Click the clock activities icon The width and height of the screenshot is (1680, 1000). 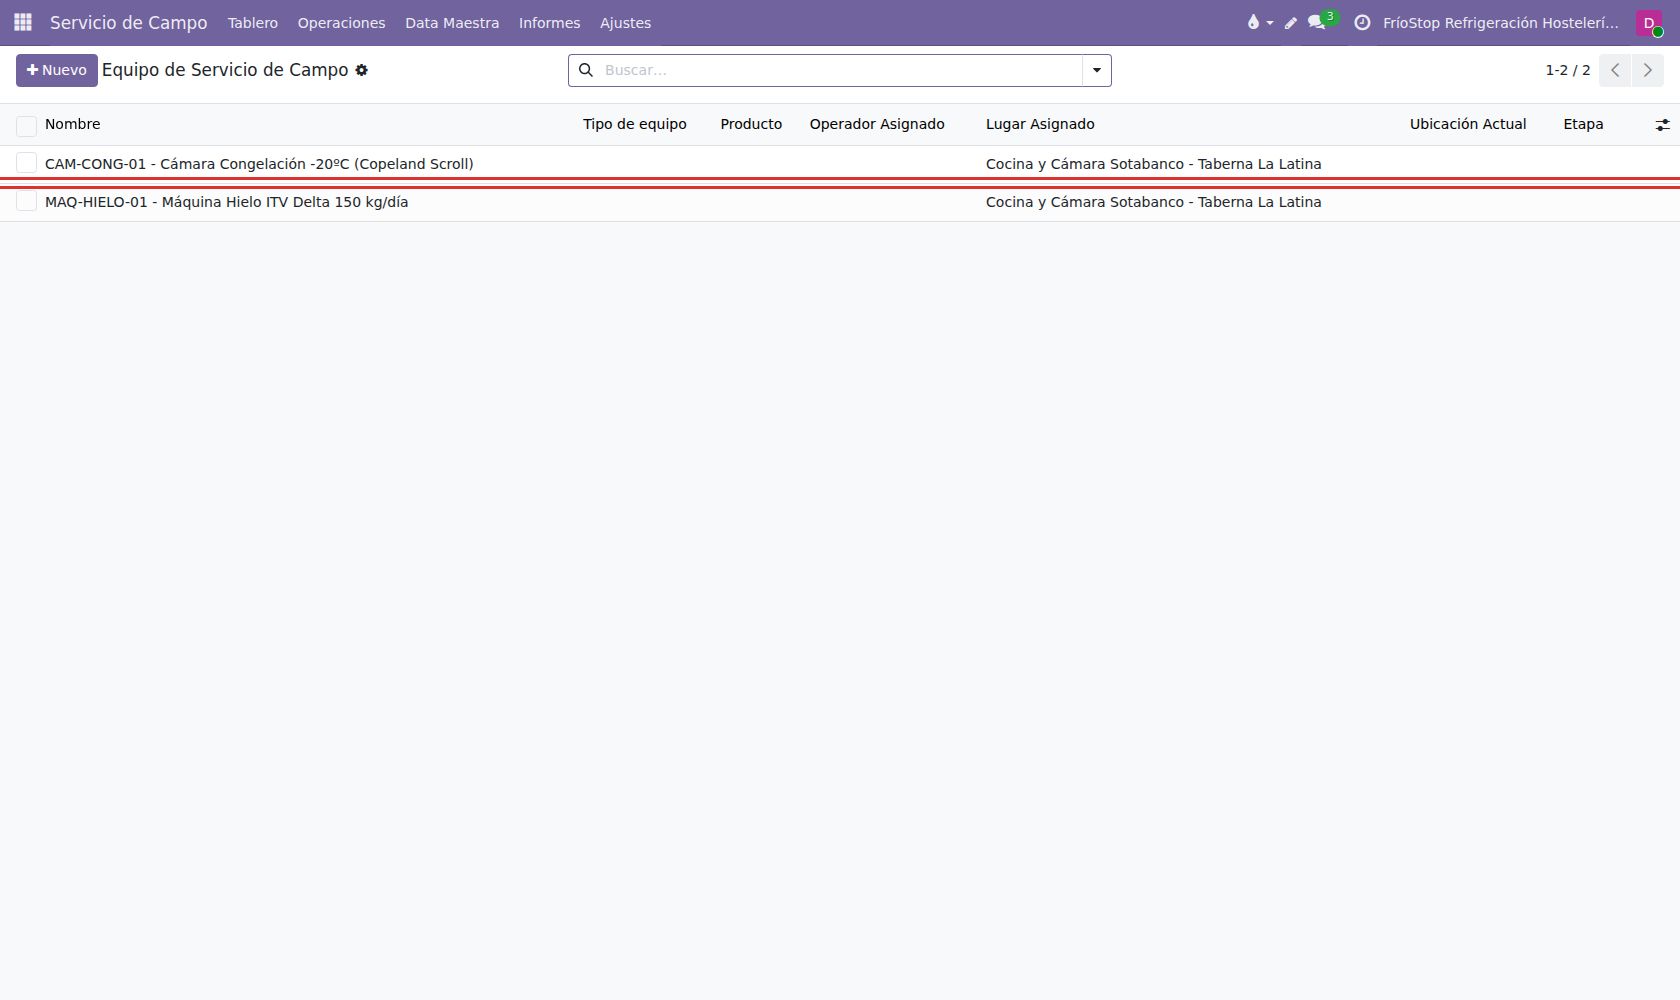[x=1362, y=22]
